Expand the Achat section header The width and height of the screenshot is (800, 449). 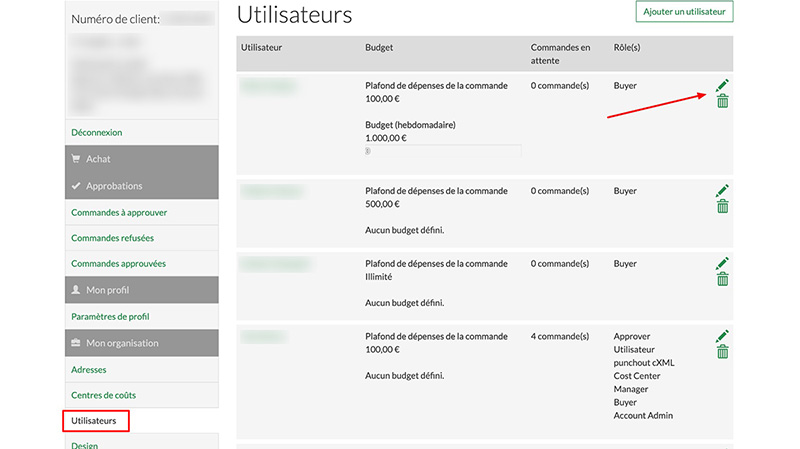coord(141,159)
